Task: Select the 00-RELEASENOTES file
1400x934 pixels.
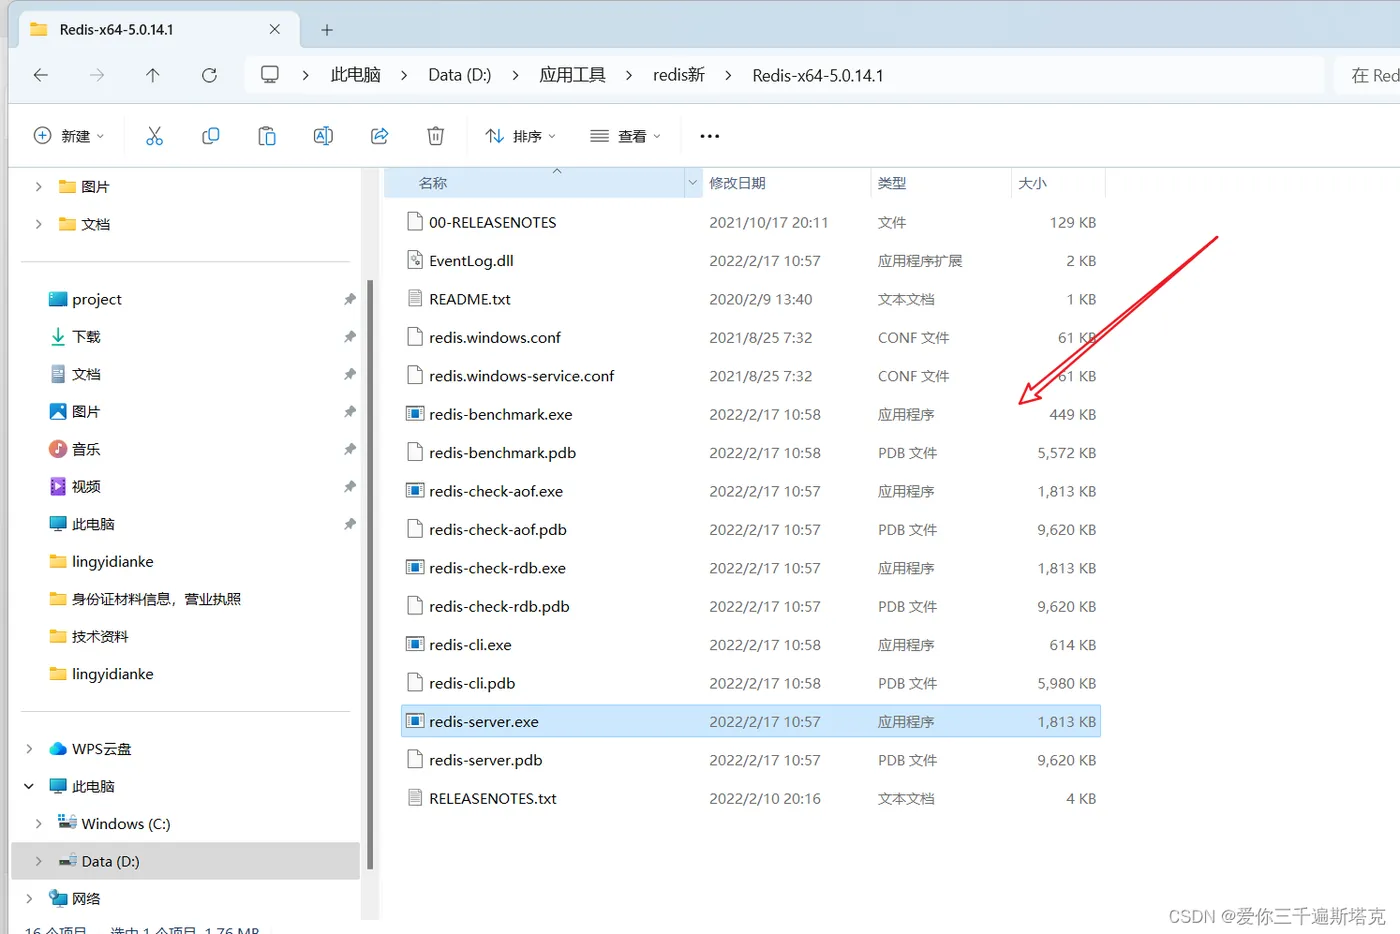Action: [751, 222]
